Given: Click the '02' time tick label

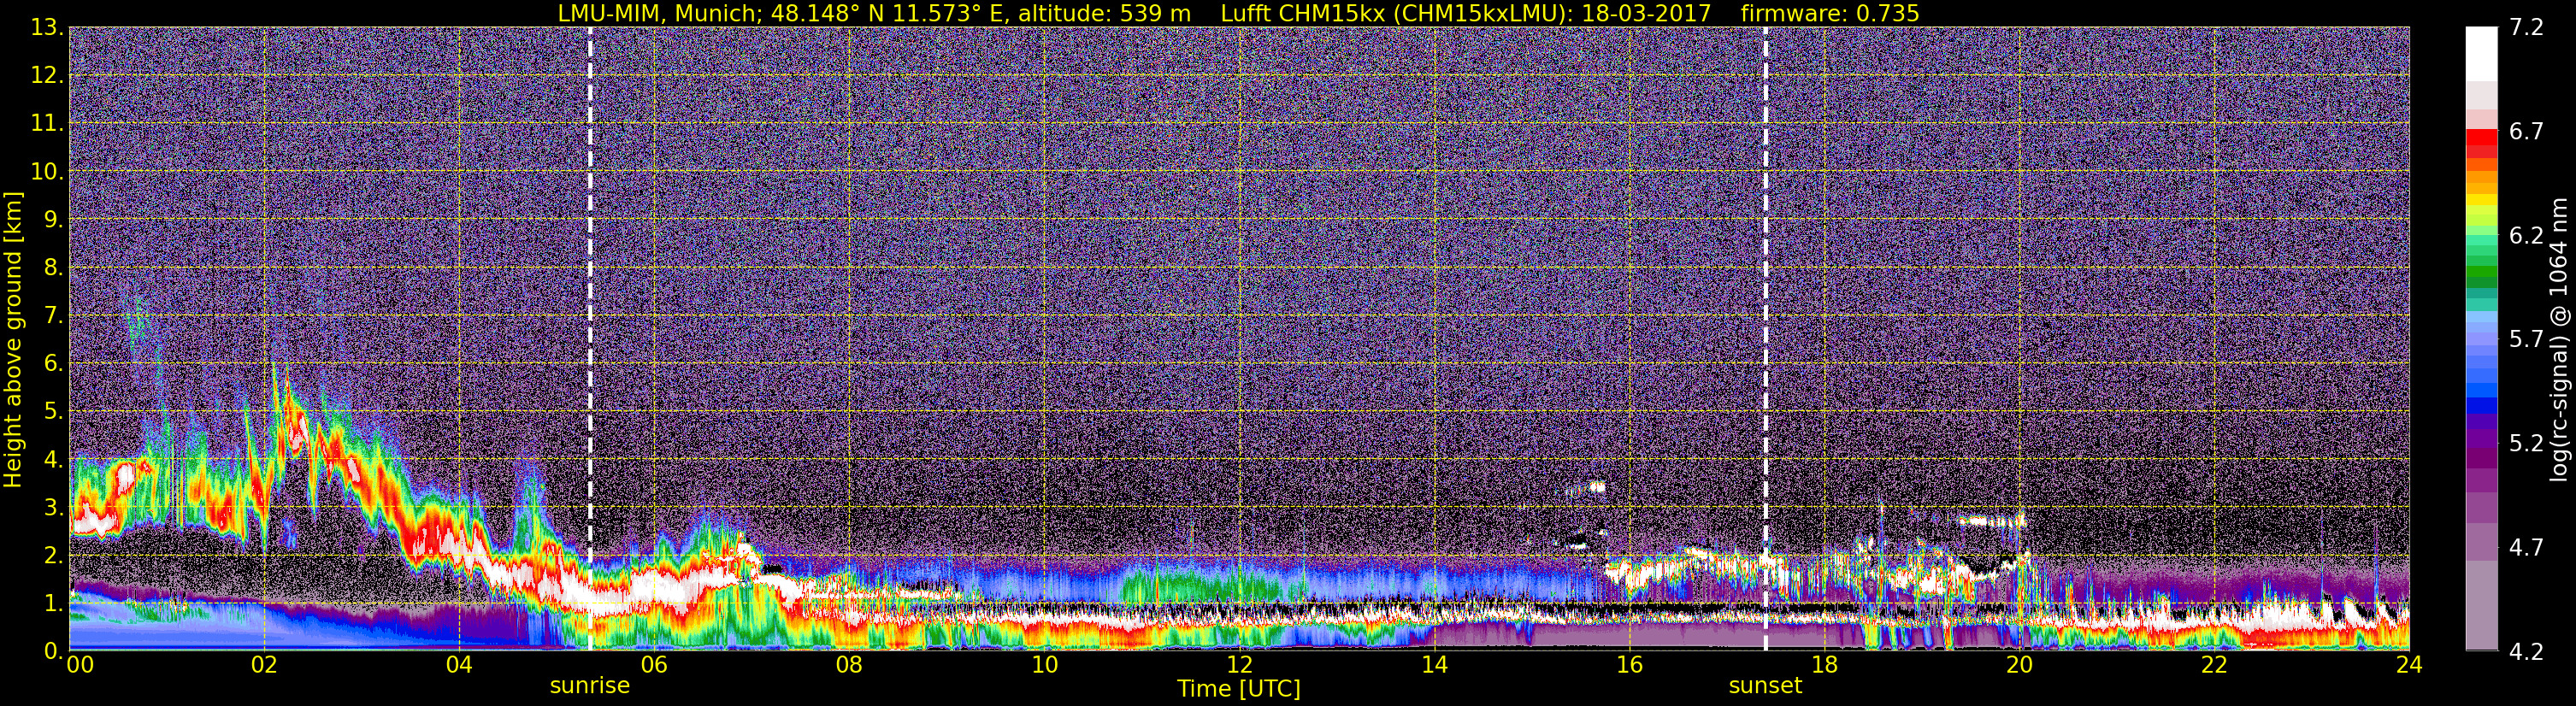Looking at the screenshot, I should click(x=264, y=666).
